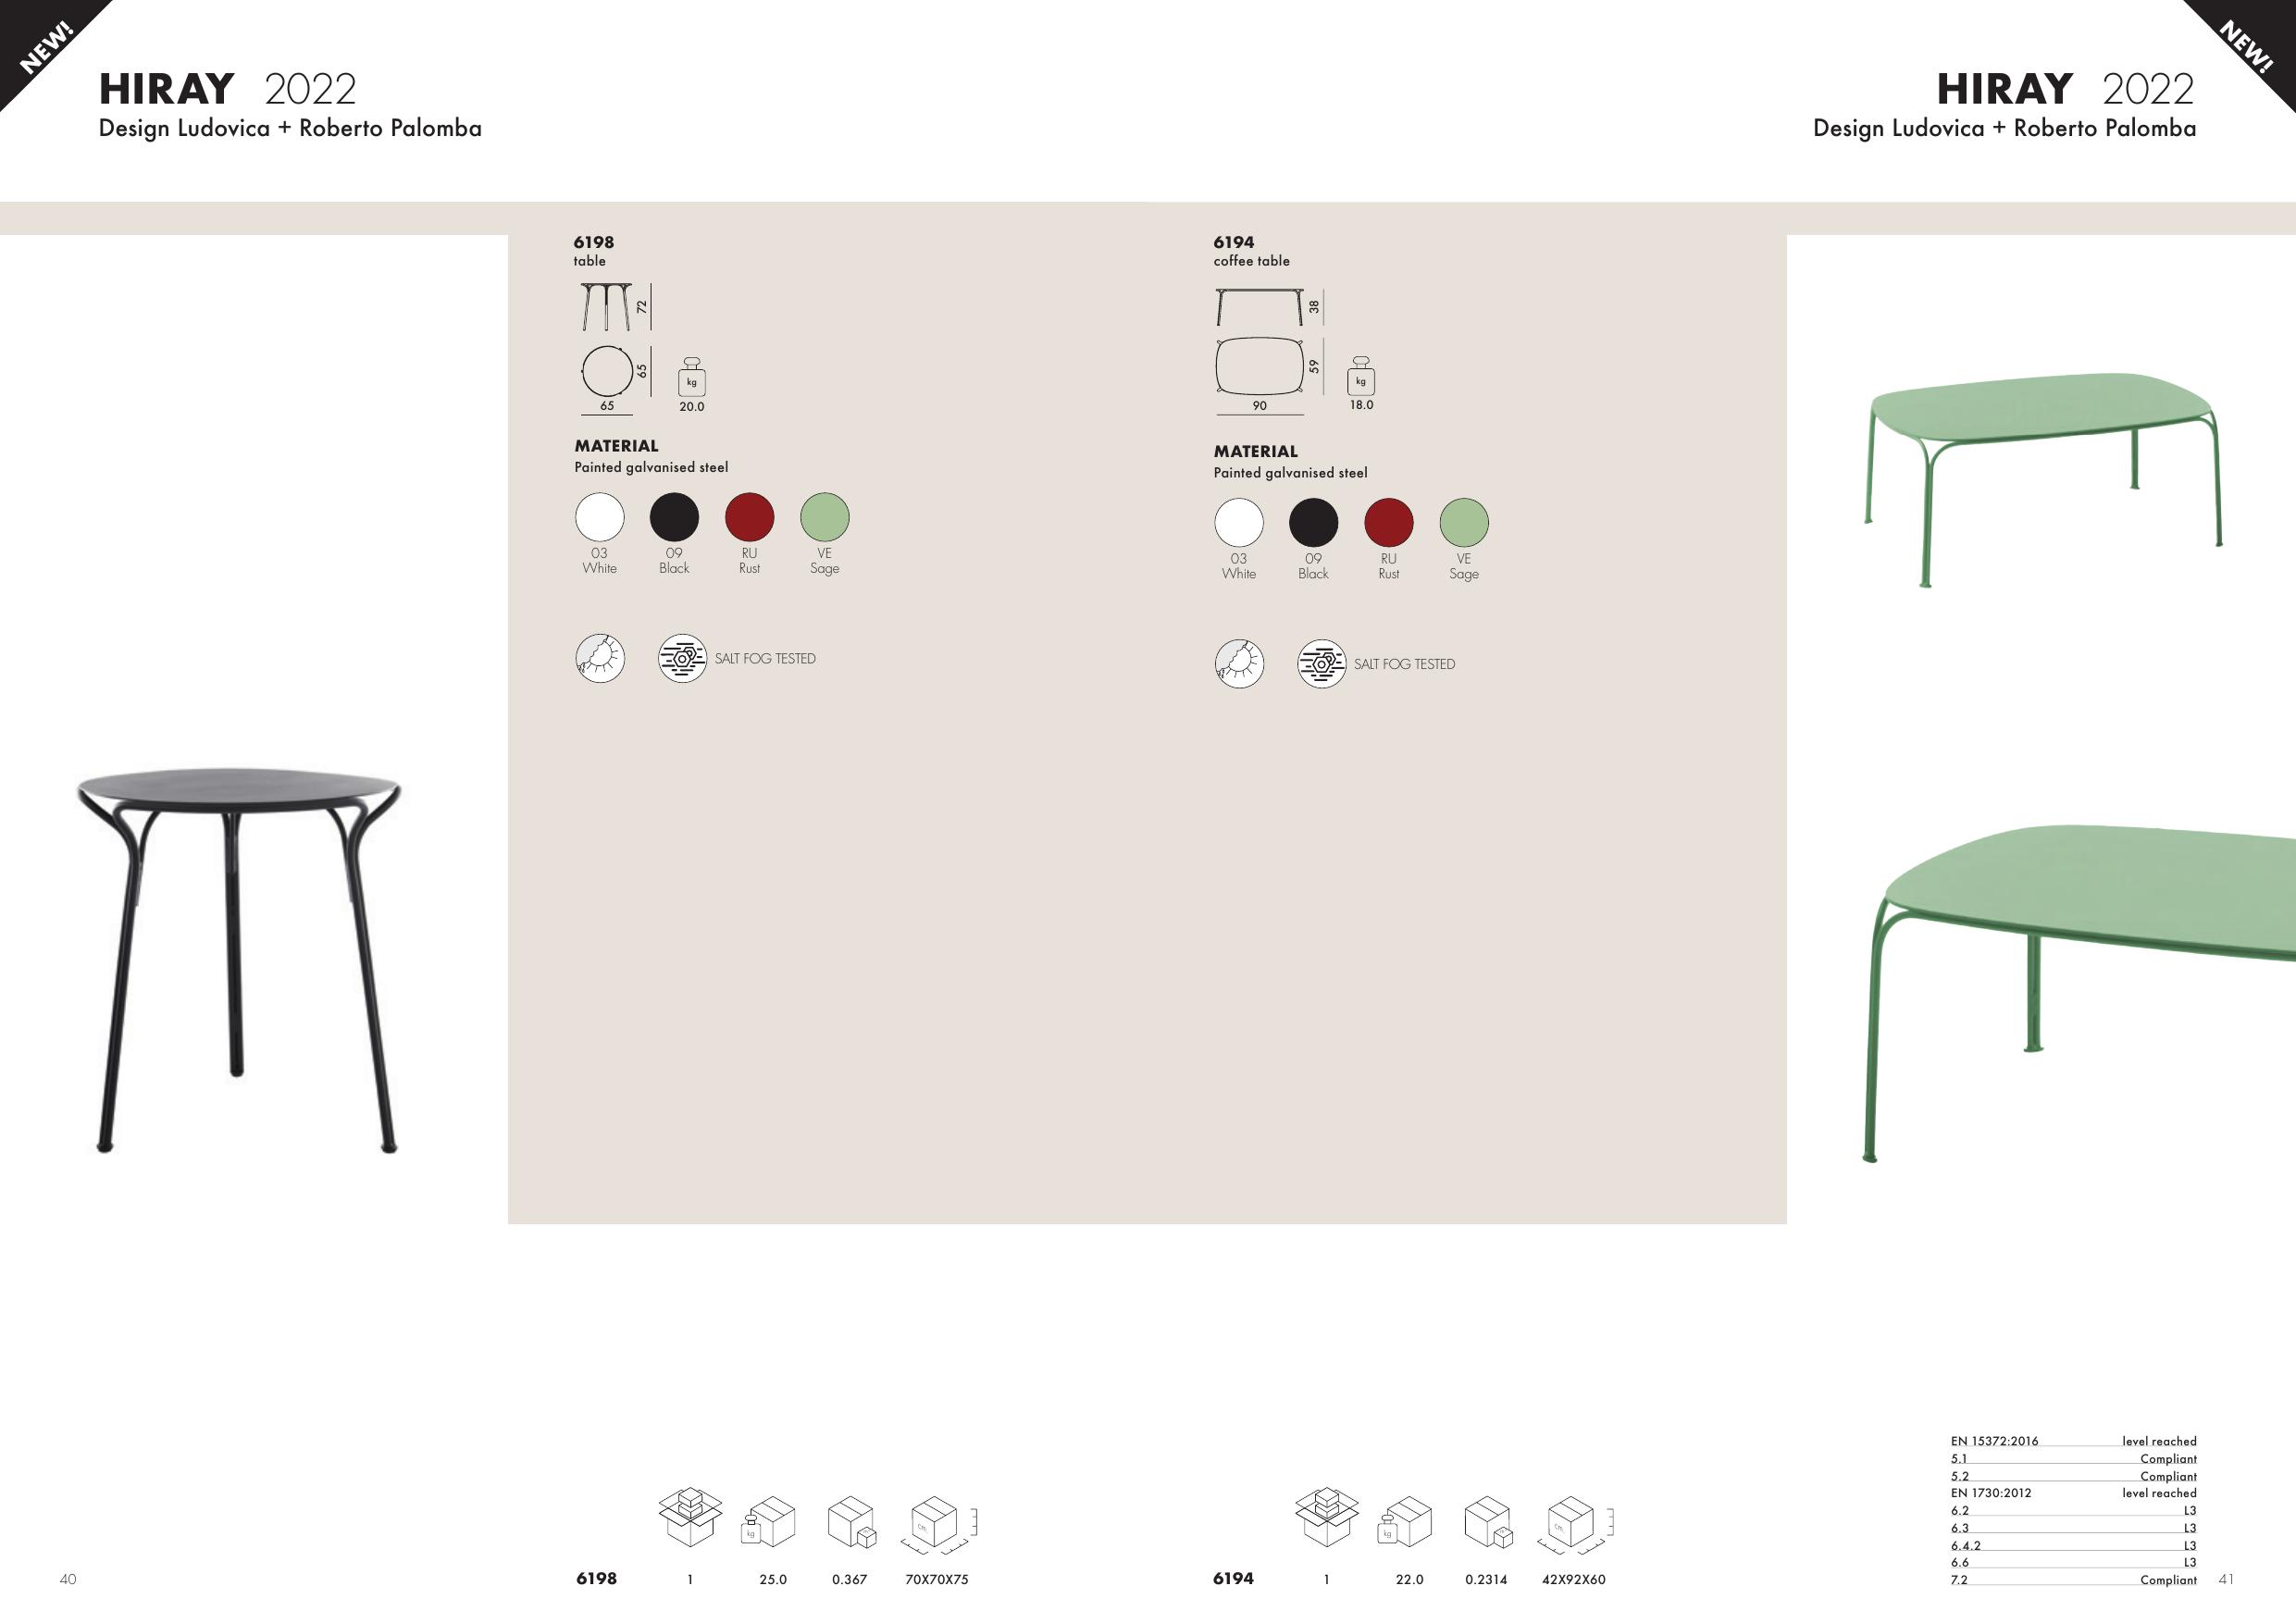Click the weight kg icon for coffee table 6194
This screenshot has width=2296, height=1623.
1360,375
